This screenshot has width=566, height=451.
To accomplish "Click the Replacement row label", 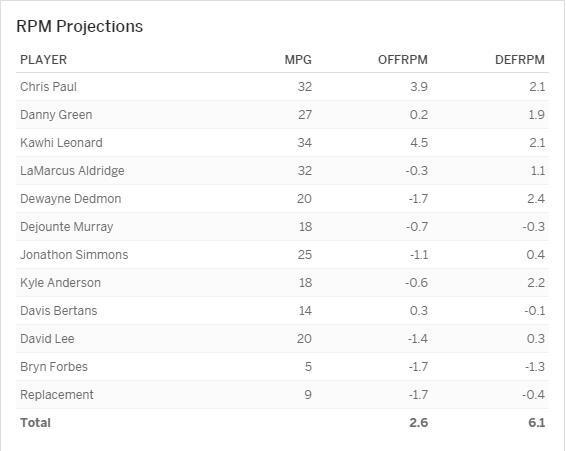I will [x=57, y=395].
